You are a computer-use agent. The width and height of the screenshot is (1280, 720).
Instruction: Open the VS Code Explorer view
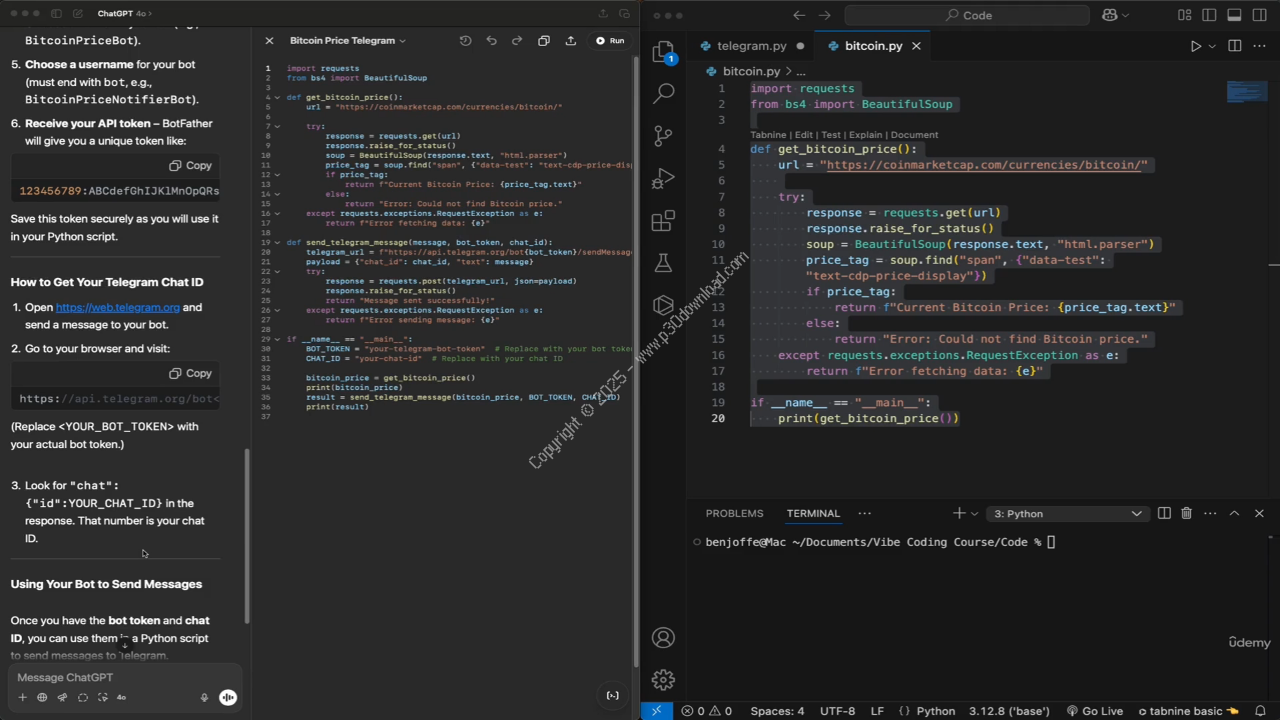(663, 52)
